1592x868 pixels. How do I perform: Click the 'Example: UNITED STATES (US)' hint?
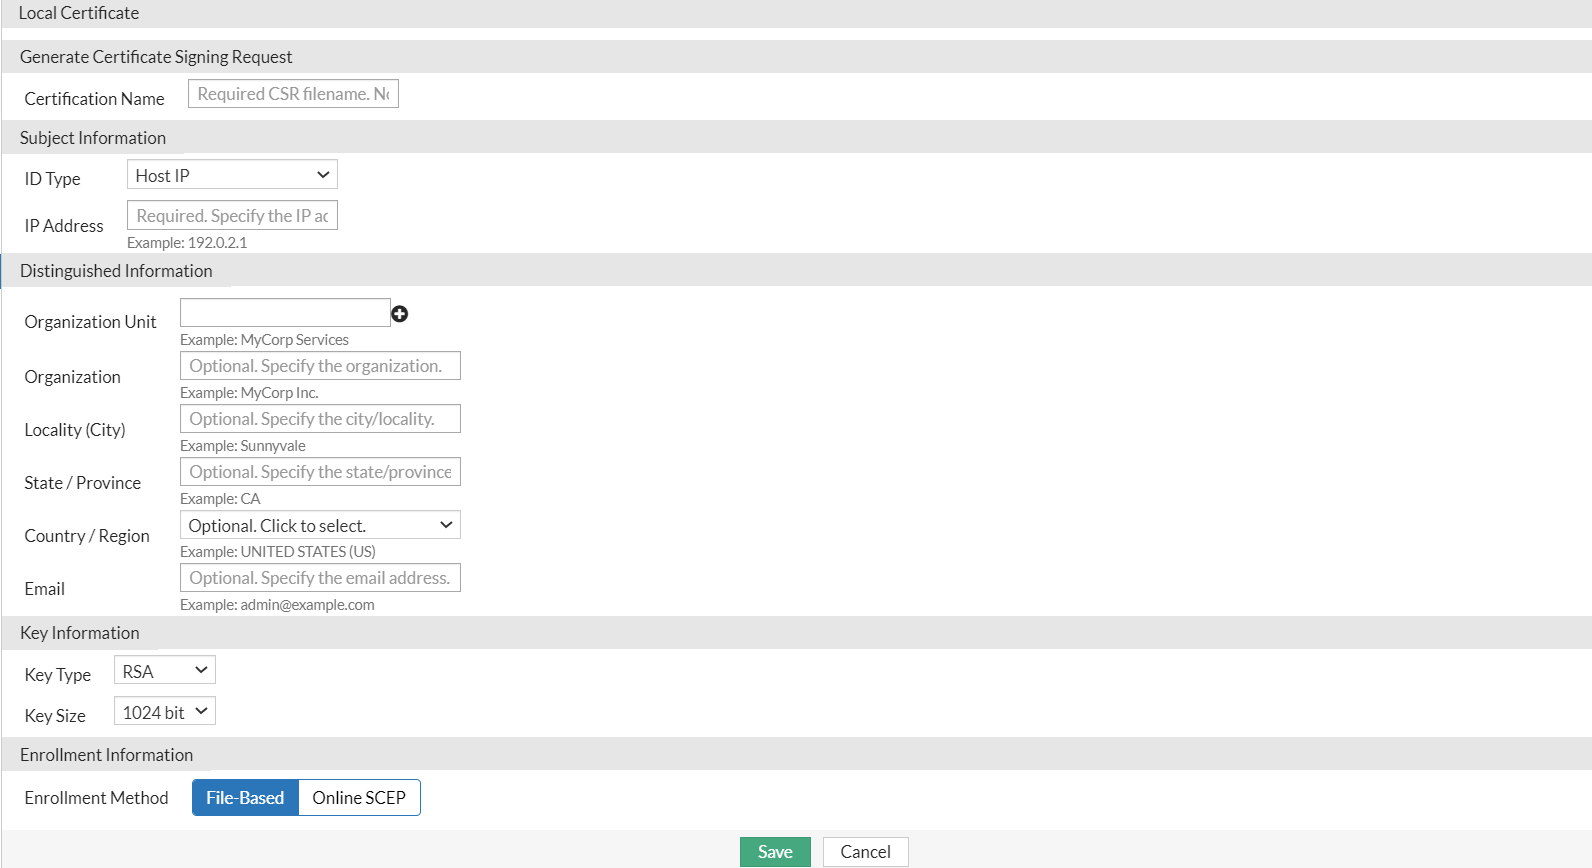[278, 552]
